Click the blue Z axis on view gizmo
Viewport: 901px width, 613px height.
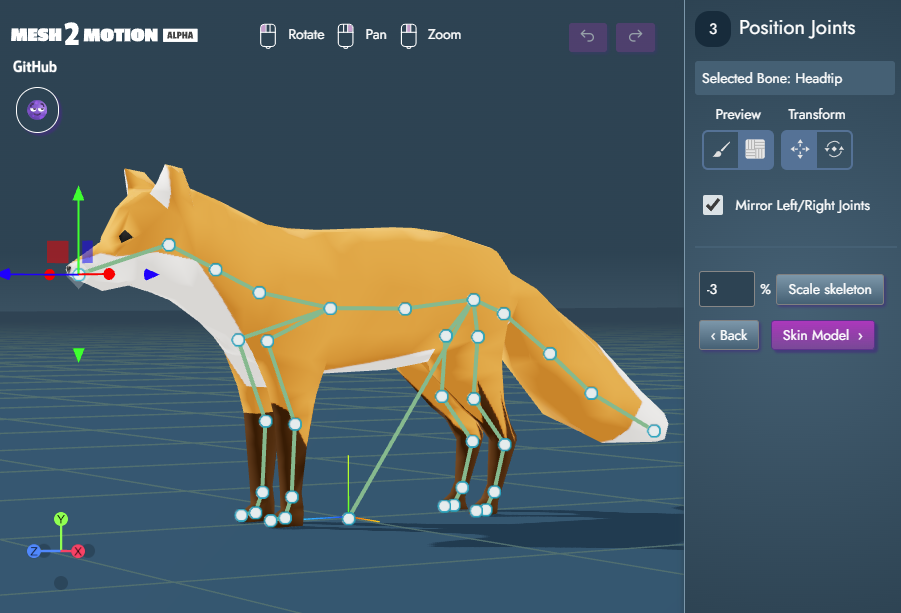[x=34, y=552]
